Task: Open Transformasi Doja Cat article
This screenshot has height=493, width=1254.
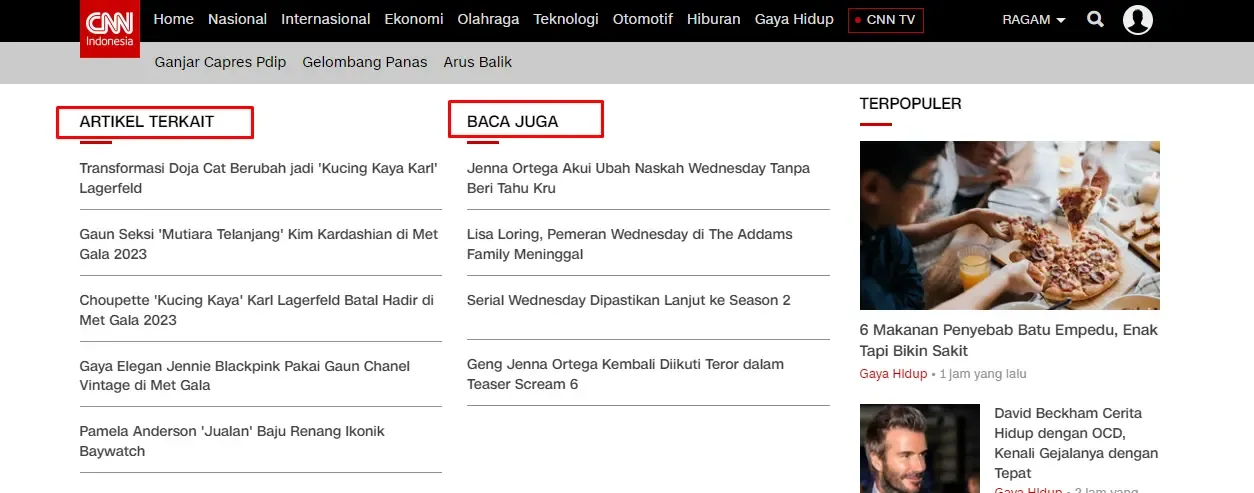Action: click(259, 178)
